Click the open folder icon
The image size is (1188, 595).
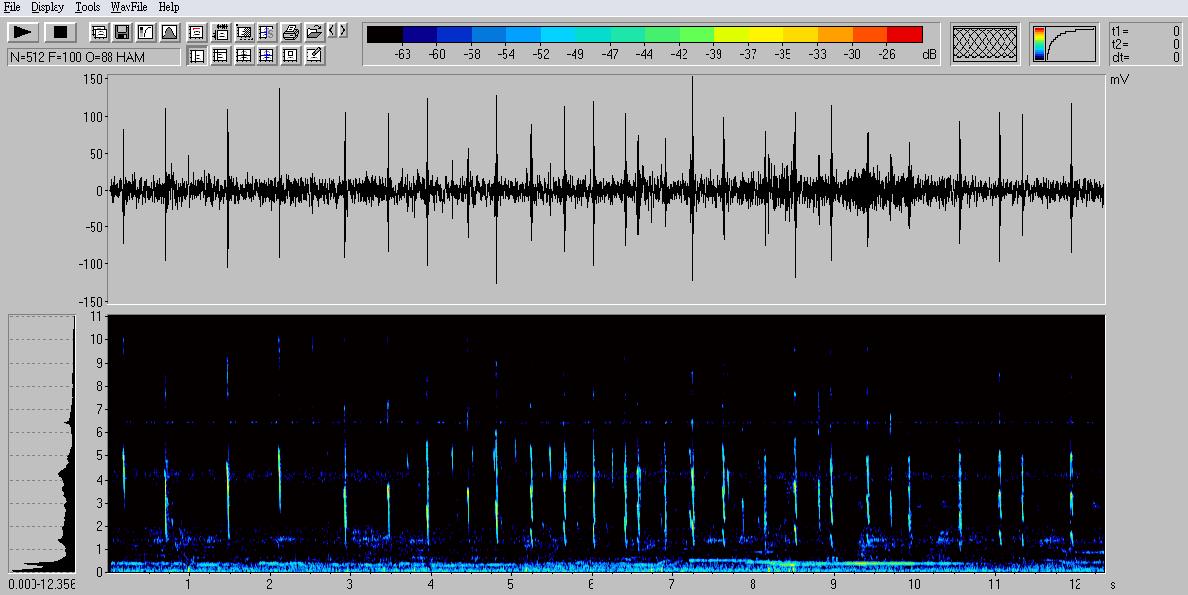(313, 32)
